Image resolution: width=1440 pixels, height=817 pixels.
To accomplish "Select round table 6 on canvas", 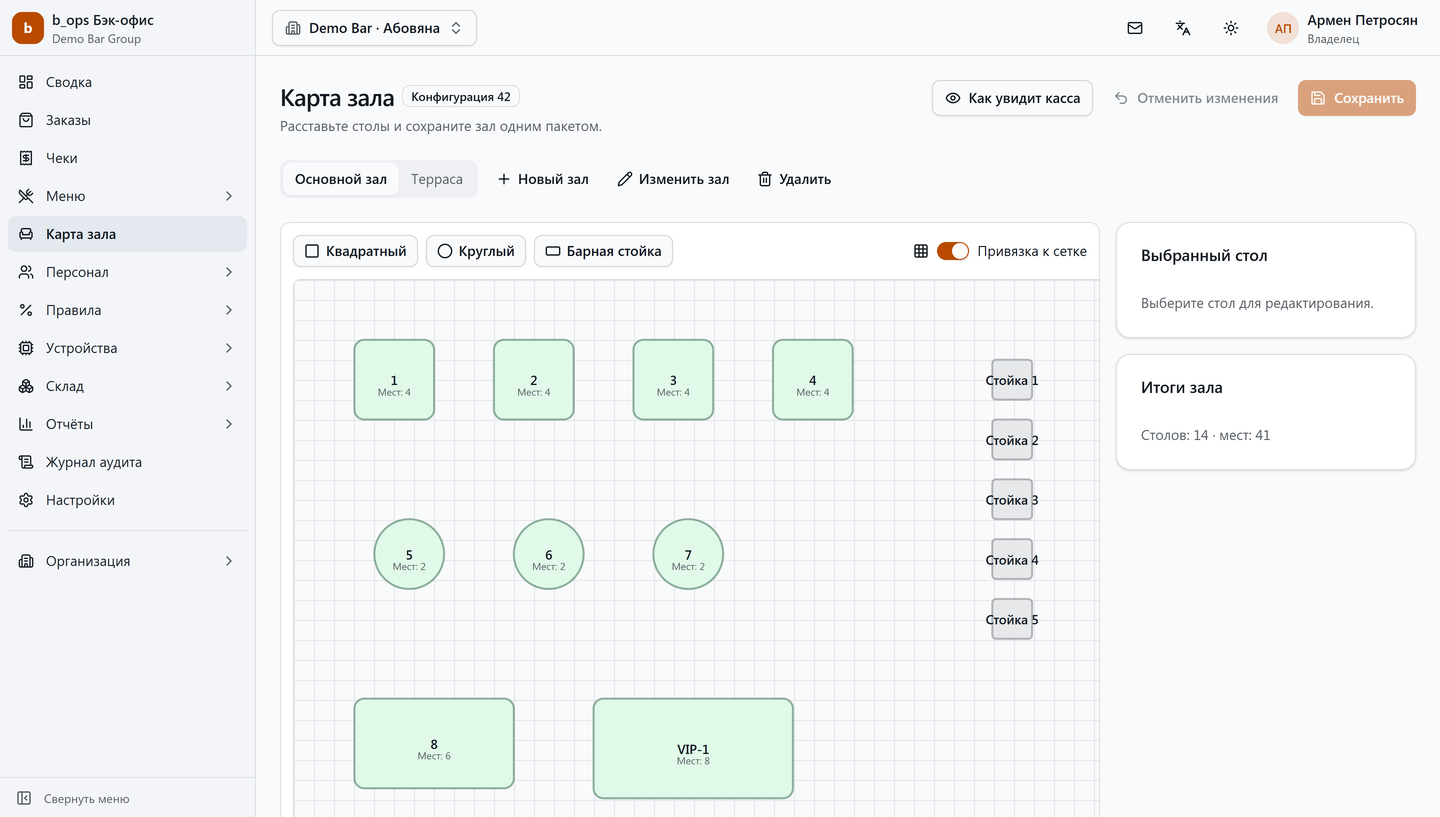I will point(549,554).
